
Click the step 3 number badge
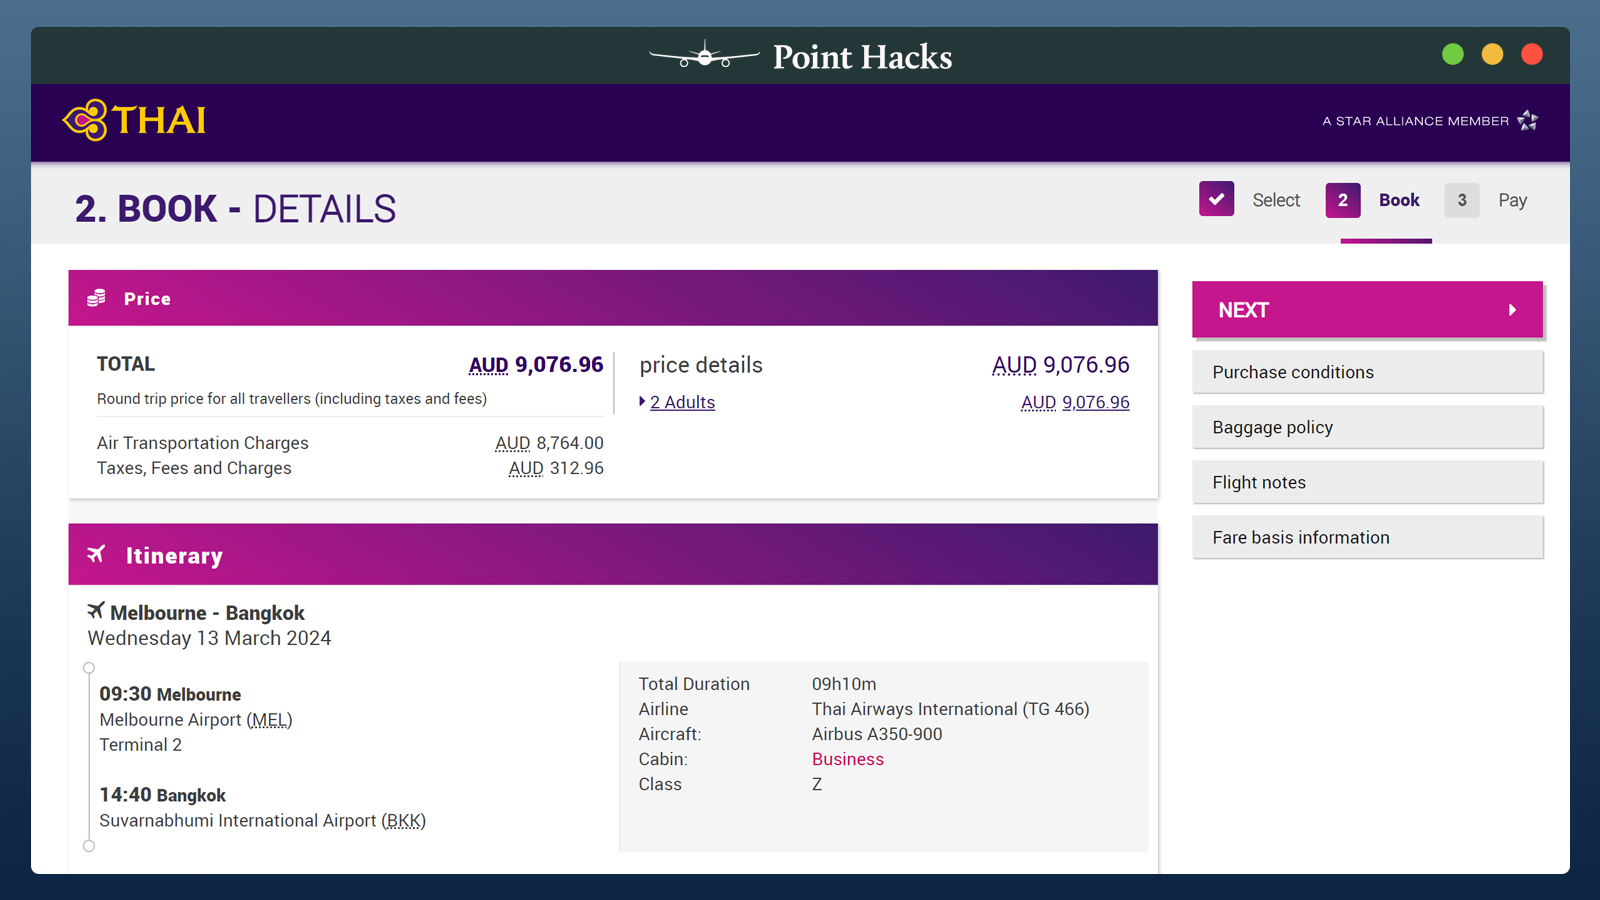click(x=1461, y=200)
